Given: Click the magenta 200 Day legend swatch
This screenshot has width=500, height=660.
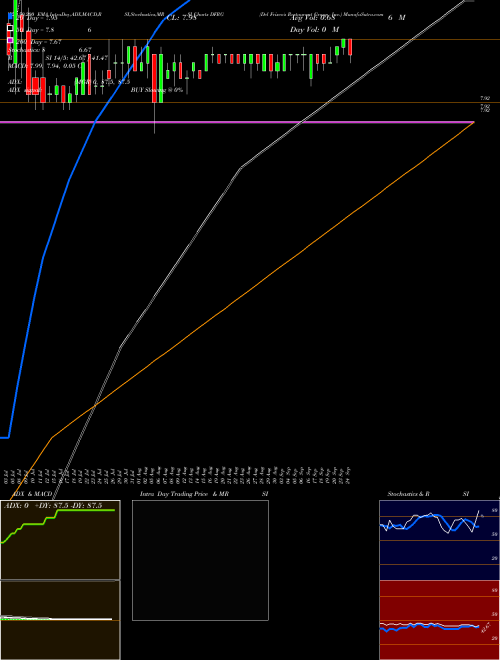Looking at the screenshot, I should point(10,40).
